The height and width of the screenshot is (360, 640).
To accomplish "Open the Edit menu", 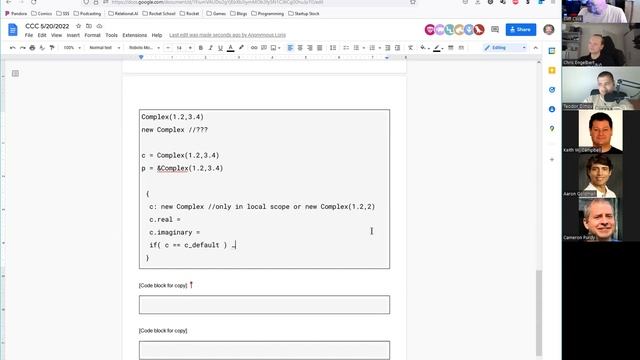I will (x=42, y=36).
